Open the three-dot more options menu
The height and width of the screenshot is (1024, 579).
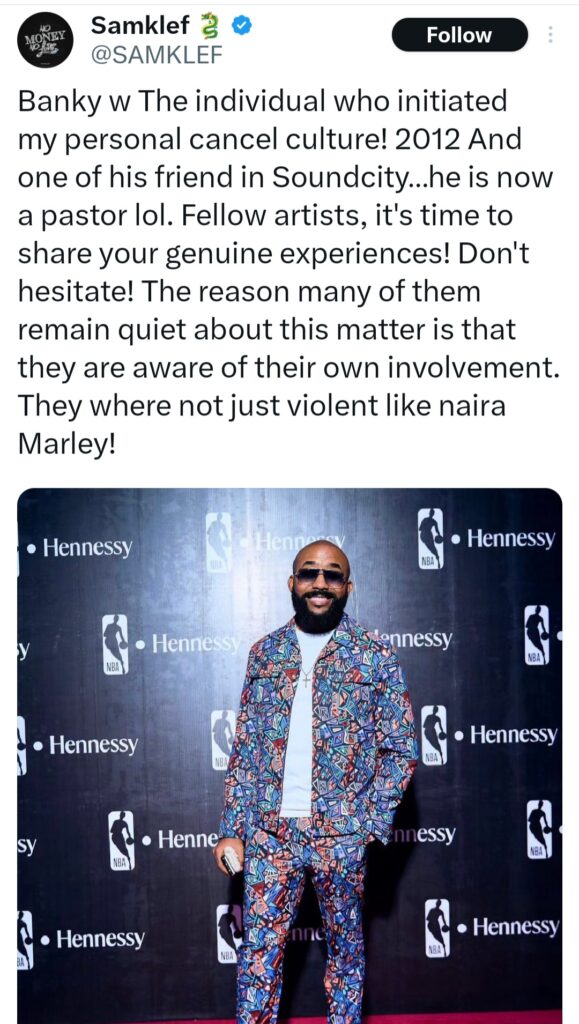pos(551,35)
